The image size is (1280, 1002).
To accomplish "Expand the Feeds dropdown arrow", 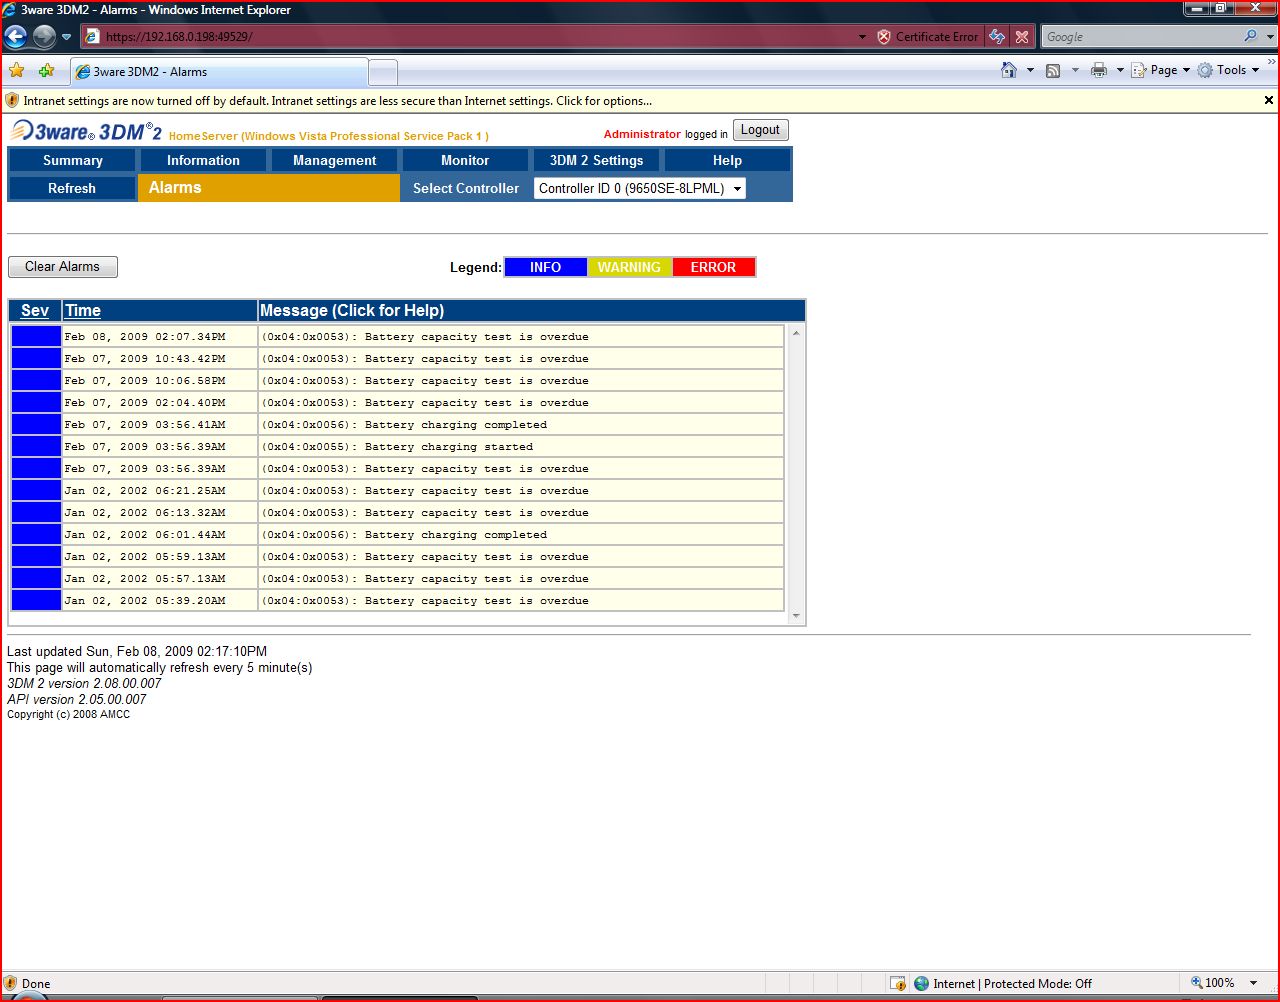I will tap(1075, 70).
